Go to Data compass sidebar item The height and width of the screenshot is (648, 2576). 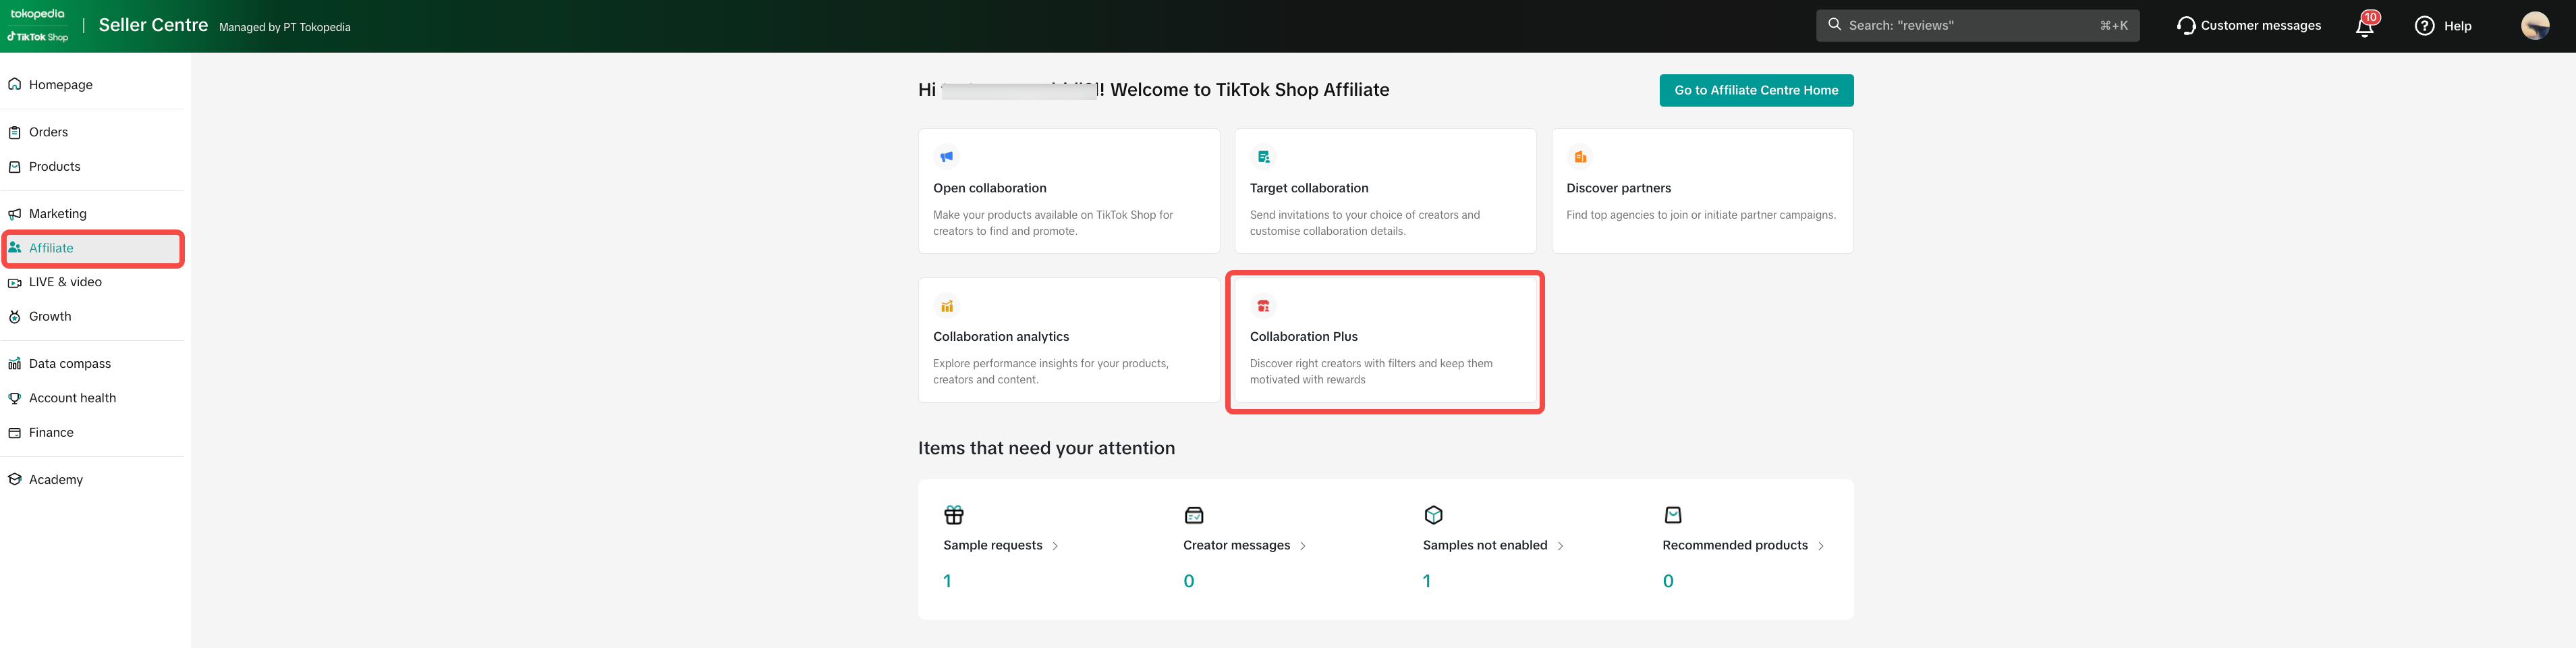(x=69, y=364)
